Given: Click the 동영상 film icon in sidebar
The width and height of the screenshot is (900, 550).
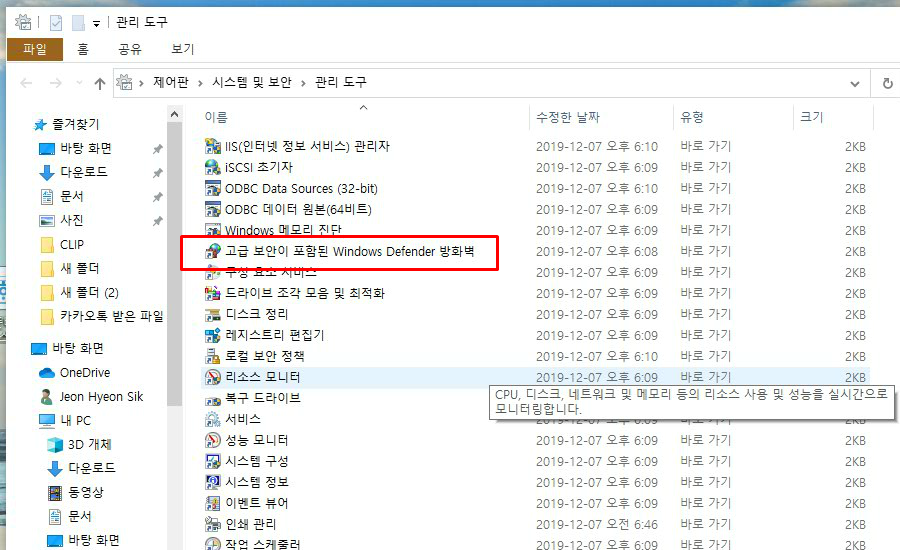Looking at the screenshot, I should point(55,493).
